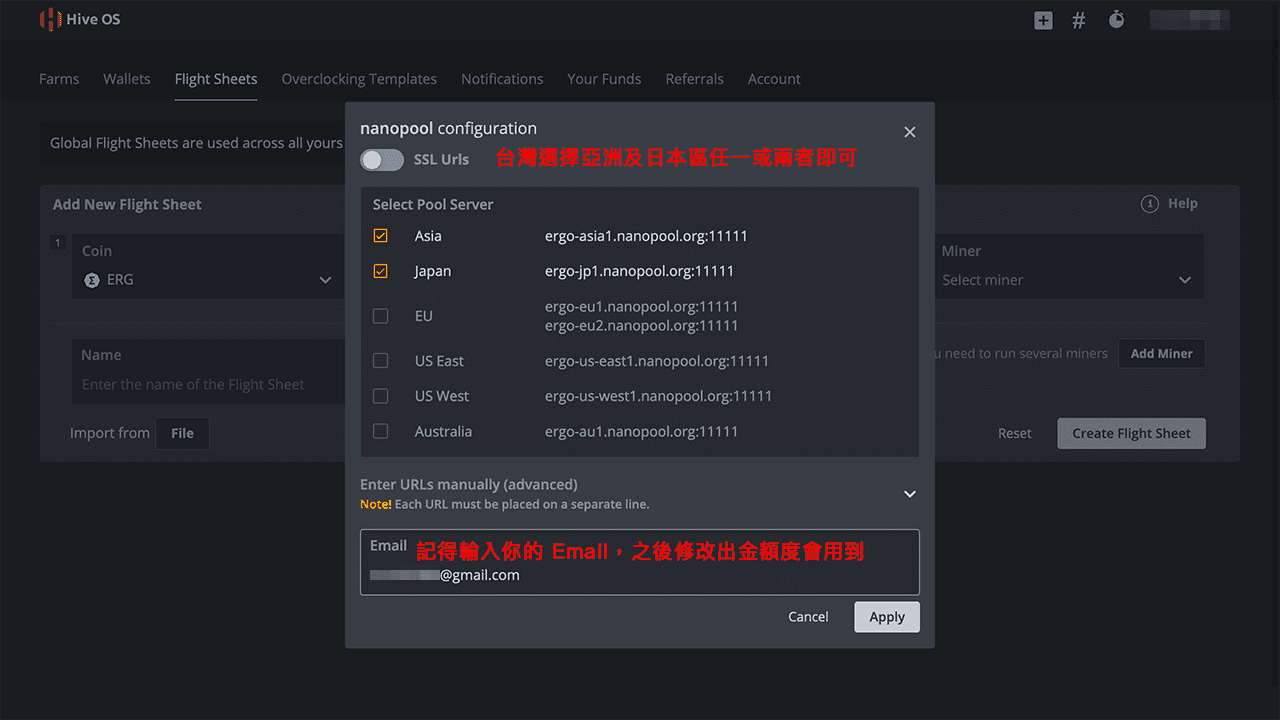This screenshot has height=720, width=1280.
Task: Click the Create Flight Sheet button
Action: [x=1131, y=433]
